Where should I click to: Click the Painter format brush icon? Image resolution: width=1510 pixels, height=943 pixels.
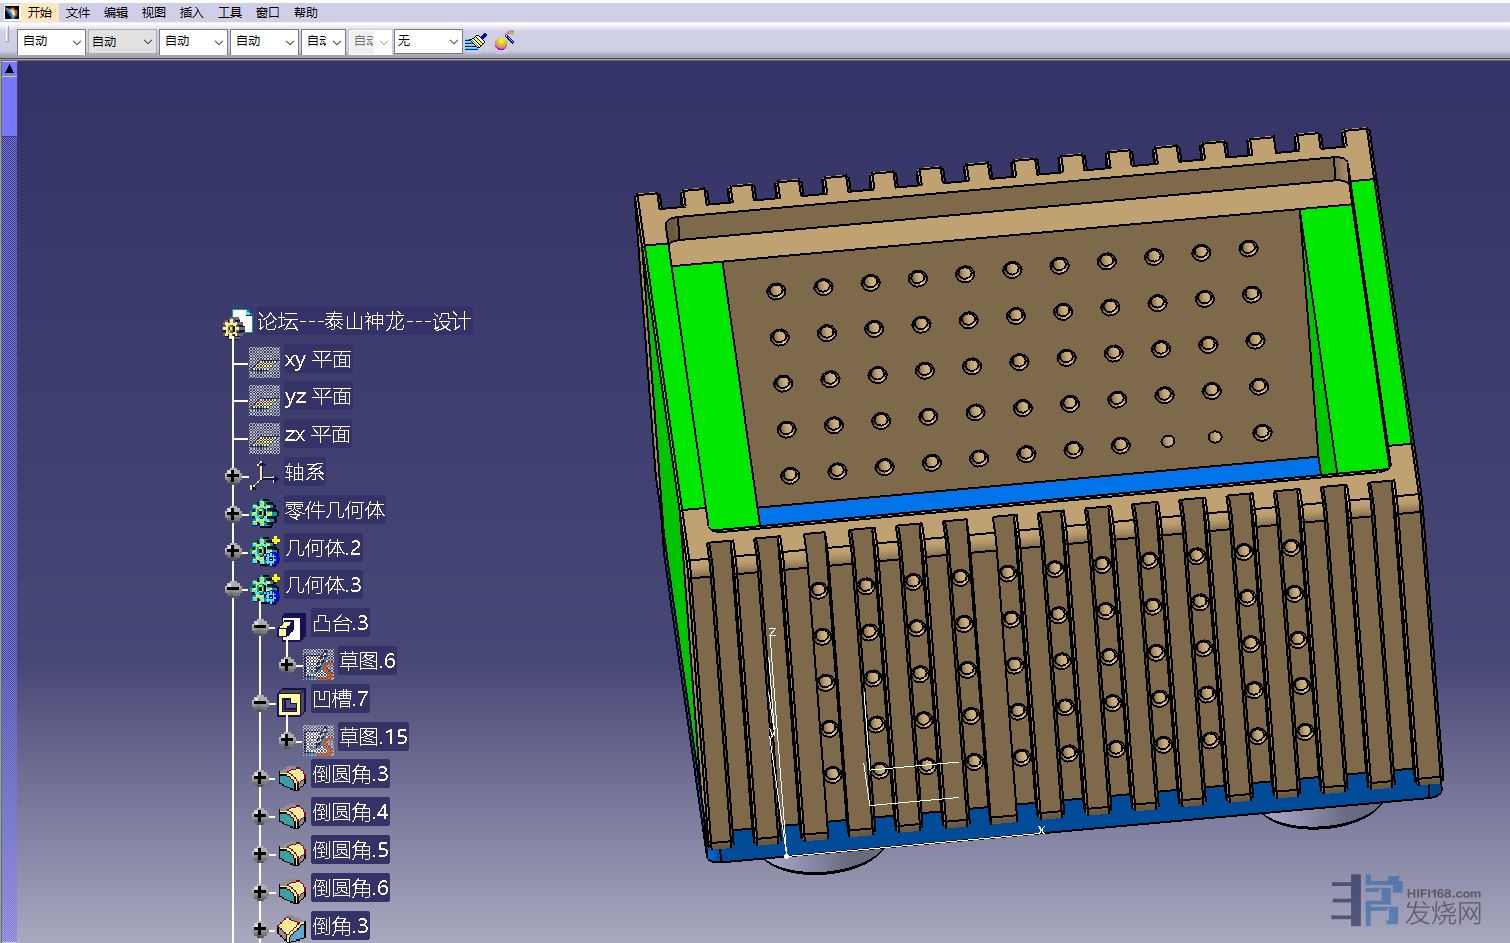click(476, 41)
